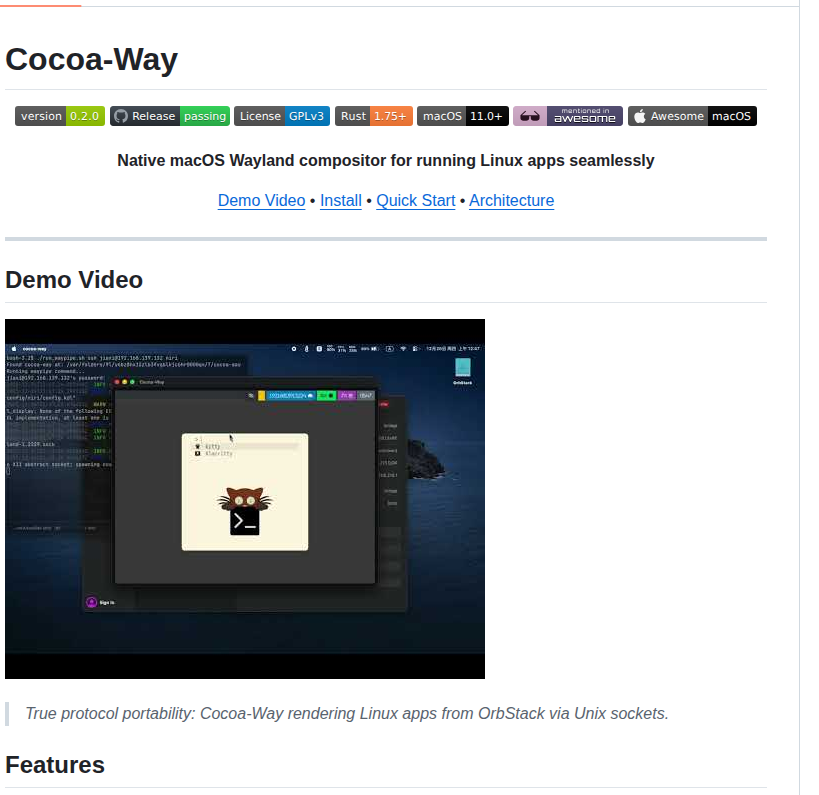This screenshot has height=795, width=819.
Task: Click the True protocol portability quote text
Action: click(x=347, y=714)
